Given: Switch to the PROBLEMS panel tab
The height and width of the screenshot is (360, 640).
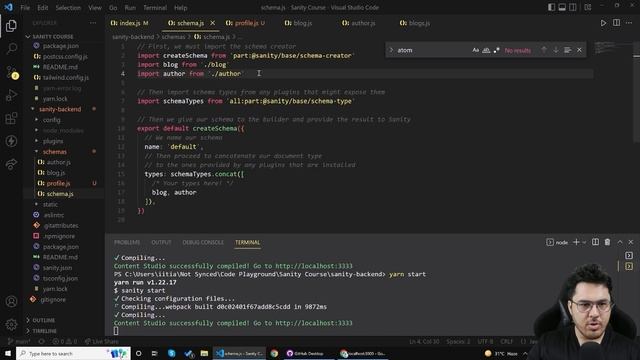Looking at the screenshot, I should [127, 242].
